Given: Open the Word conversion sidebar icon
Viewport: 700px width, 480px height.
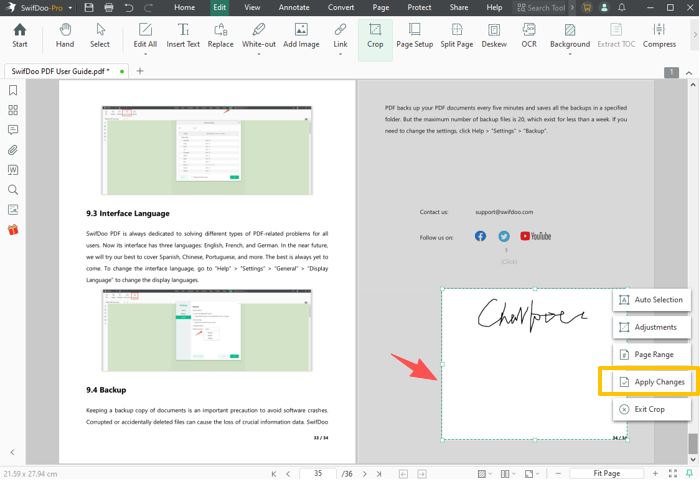Looking at the screenshot, I should [x=13, y=170].
